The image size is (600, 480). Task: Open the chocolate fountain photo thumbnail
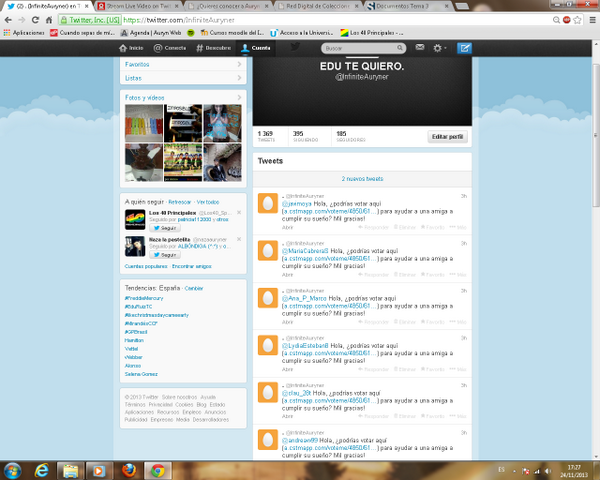[x=143, y=162]
